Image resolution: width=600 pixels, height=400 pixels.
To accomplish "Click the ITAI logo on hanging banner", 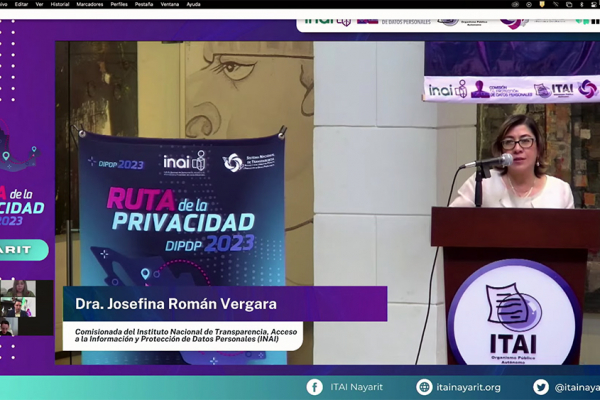I will coord(554,90).
